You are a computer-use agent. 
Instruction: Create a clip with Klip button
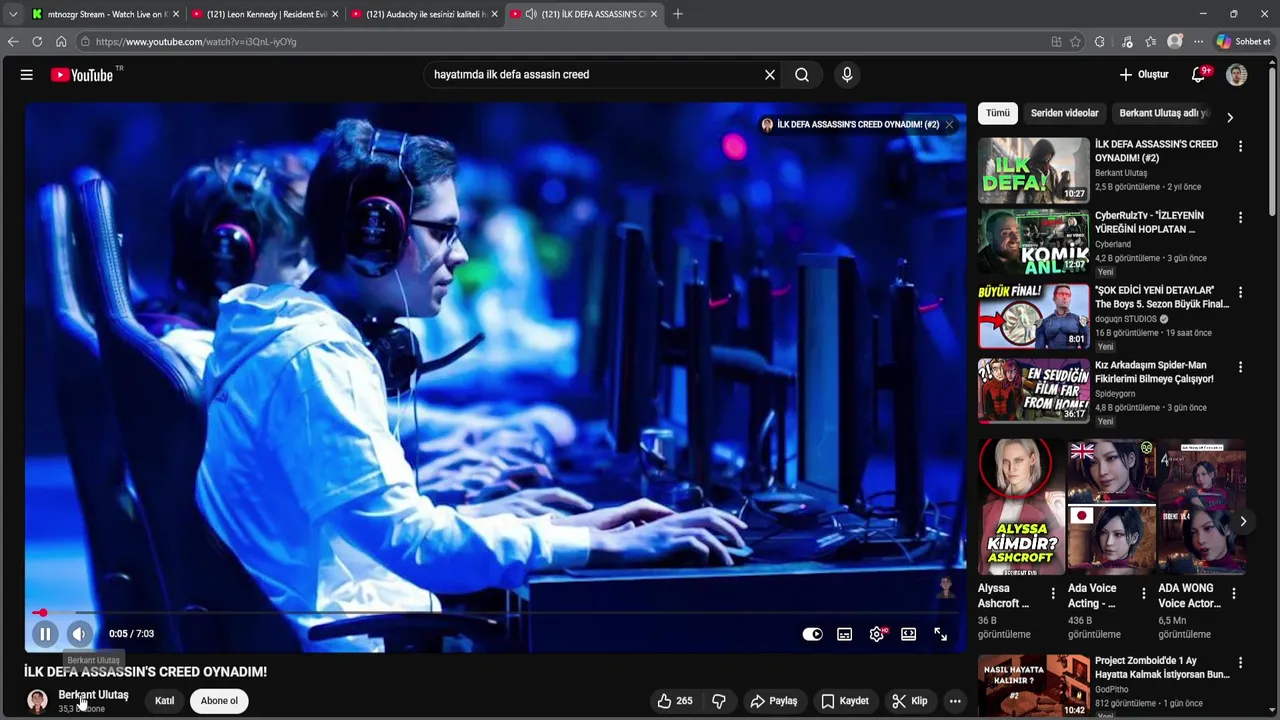pos(910,701)
